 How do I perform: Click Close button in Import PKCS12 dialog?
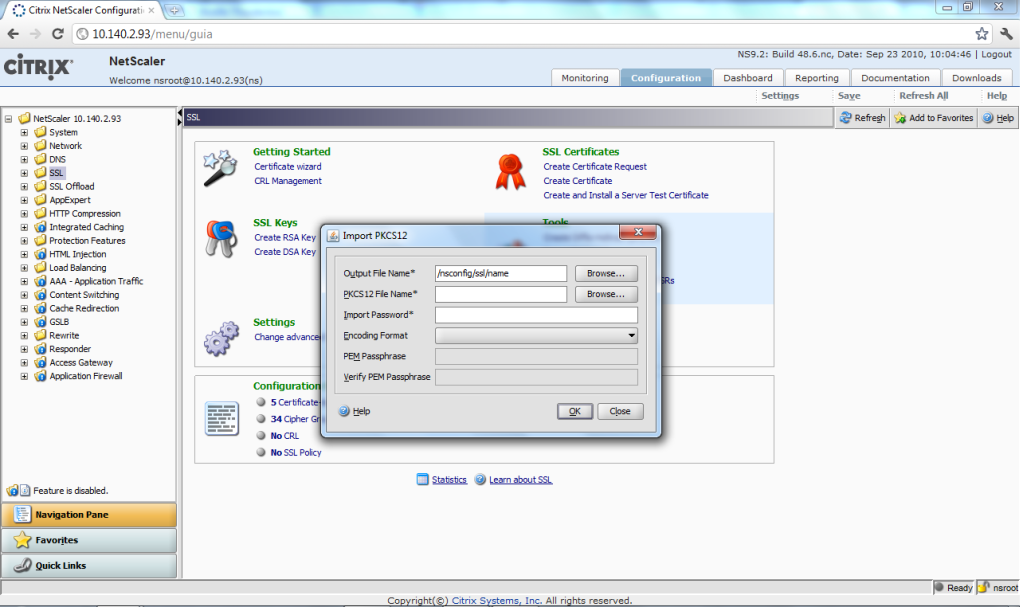[620, 411]
